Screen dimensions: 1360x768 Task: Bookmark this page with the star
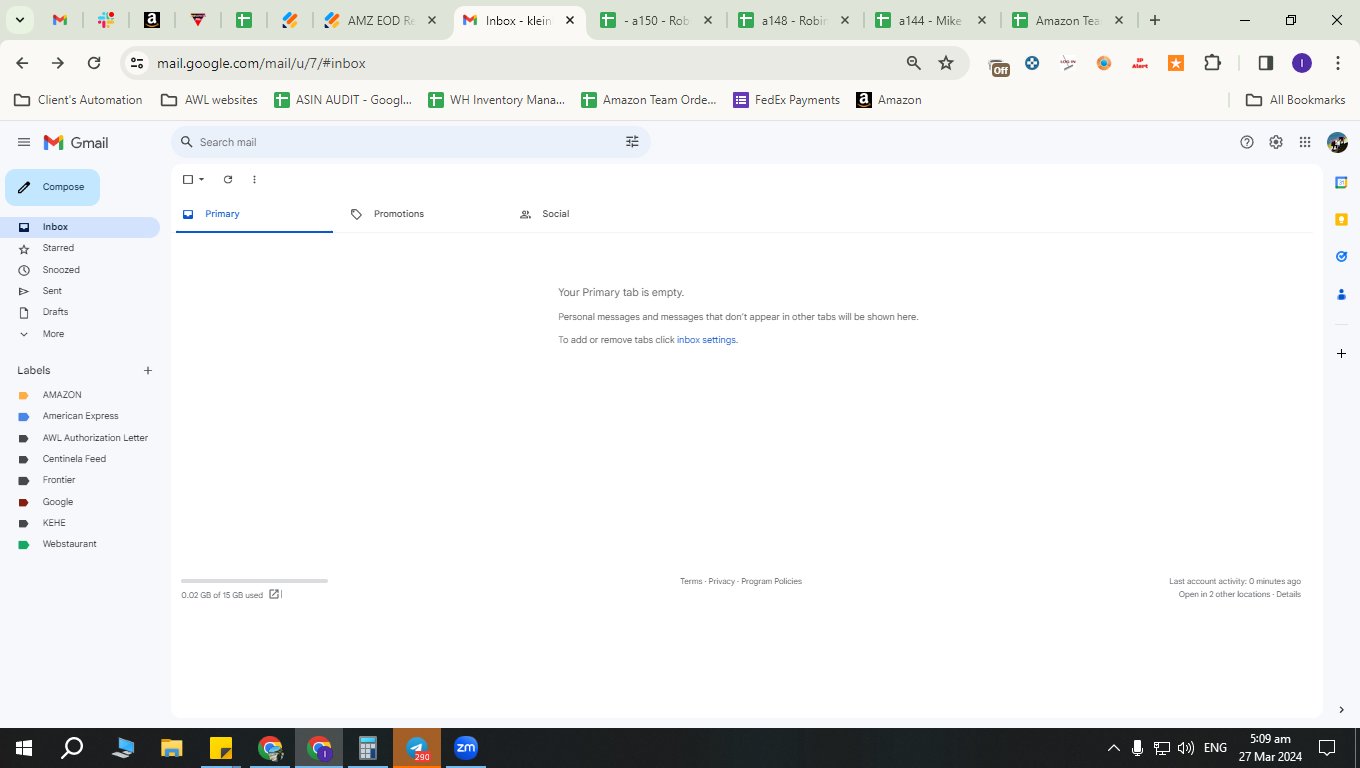(x=946, y=63)
